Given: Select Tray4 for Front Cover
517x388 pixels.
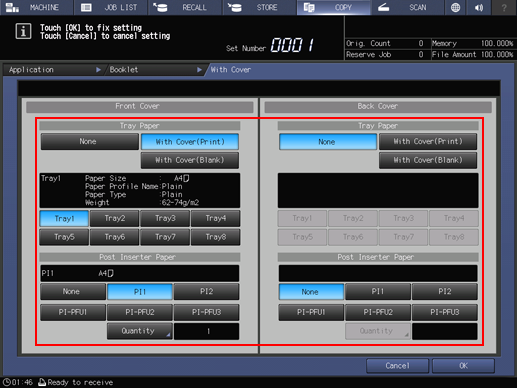Looking at the screenshot, I should [215, 219].
